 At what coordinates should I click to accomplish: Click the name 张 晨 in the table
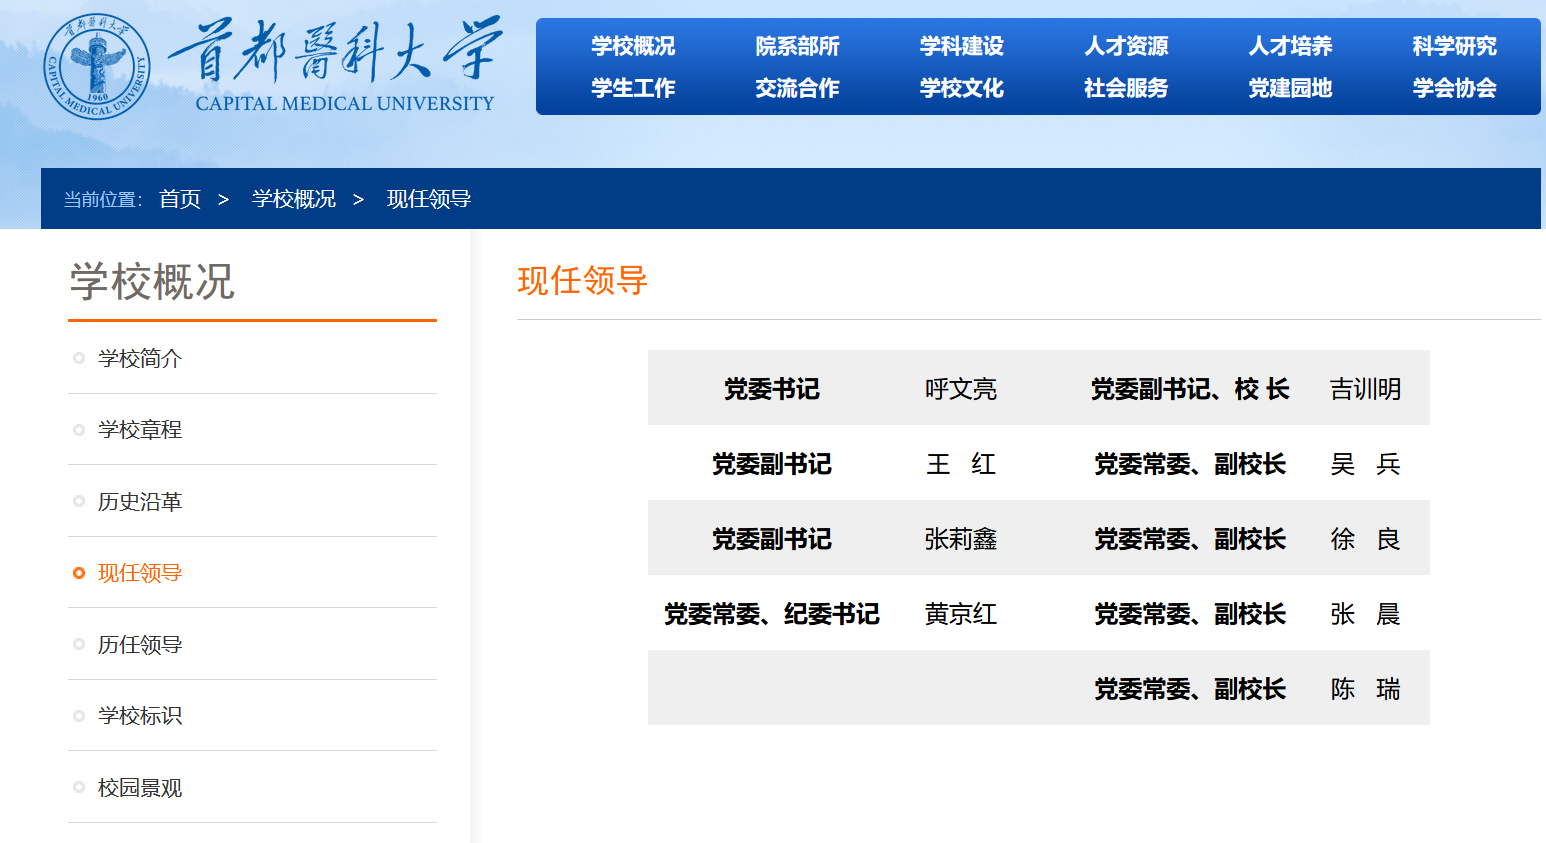click(1366, 614)
